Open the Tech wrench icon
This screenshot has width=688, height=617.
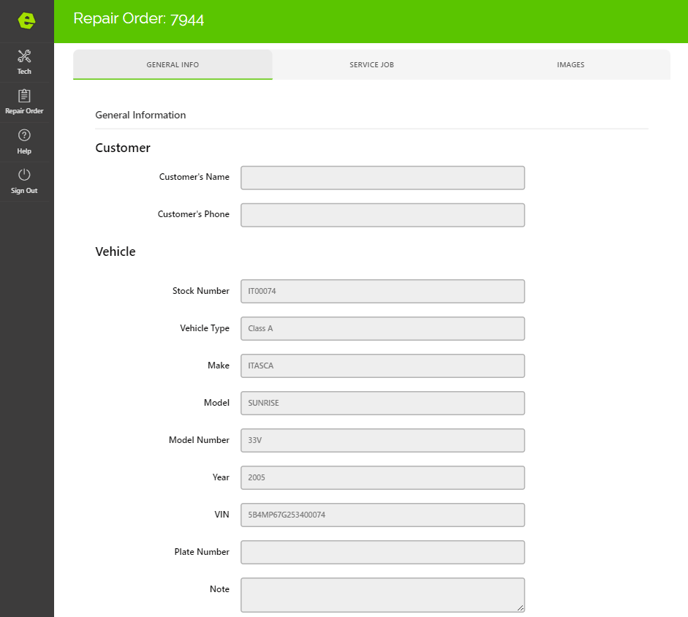(x=24, y=56)
